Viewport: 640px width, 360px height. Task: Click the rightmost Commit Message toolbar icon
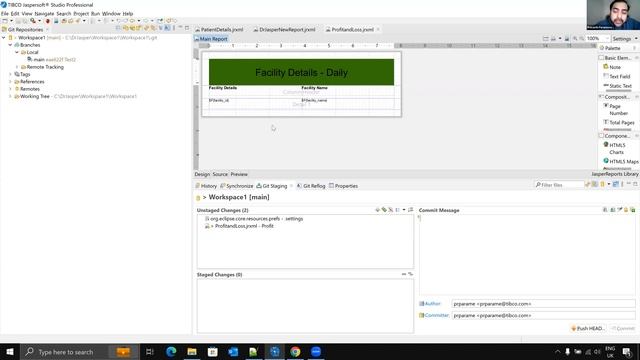[x=633, y=210]
